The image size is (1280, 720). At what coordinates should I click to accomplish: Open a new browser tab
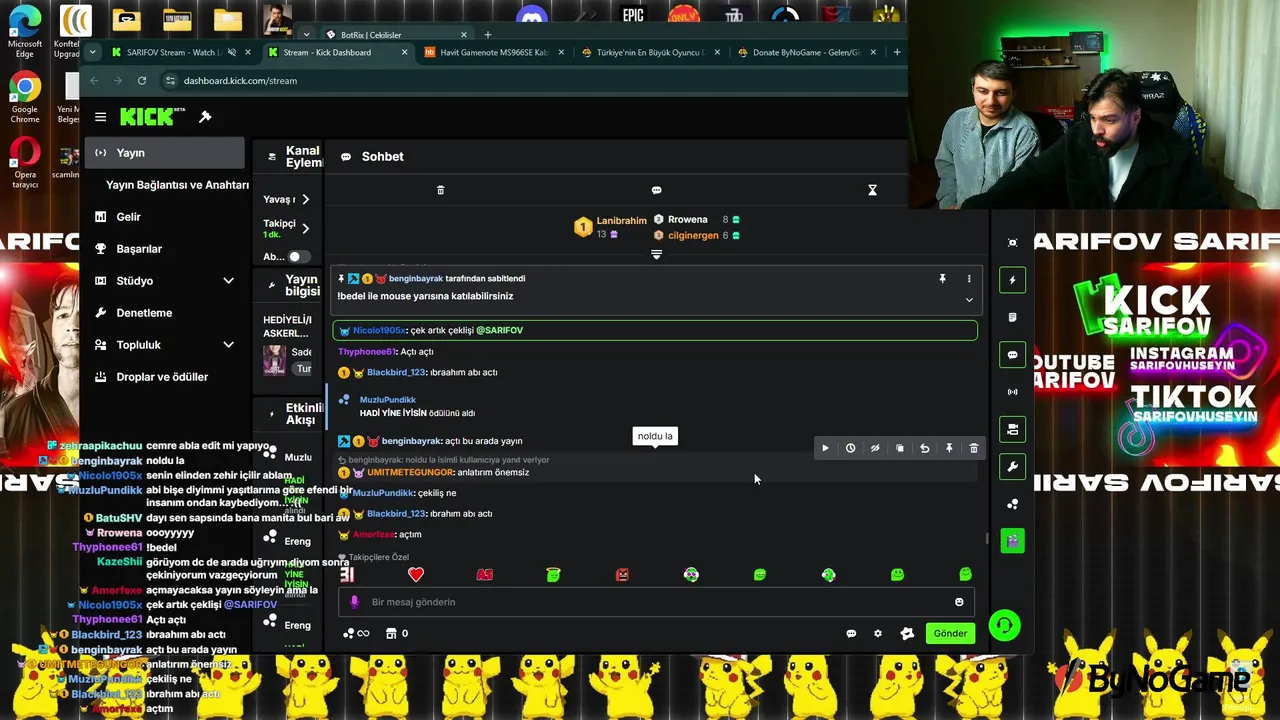click(x=897, y=52)
